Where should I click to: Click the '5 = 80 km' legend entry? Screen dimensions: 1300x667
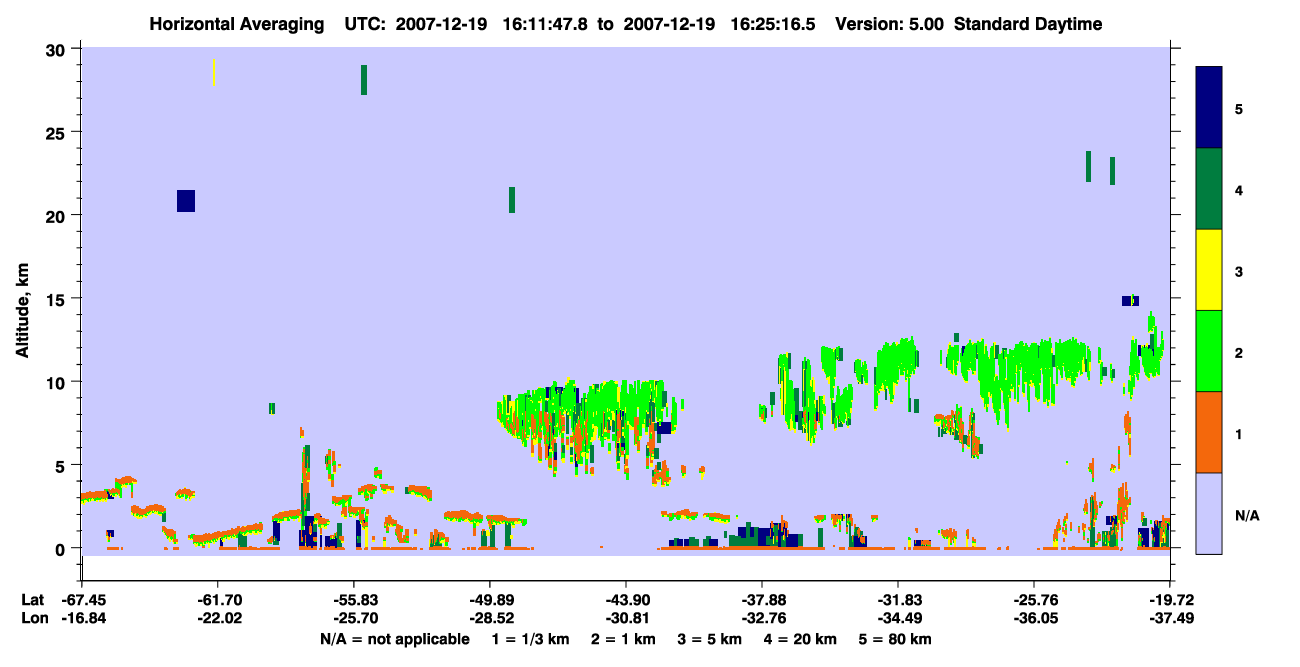(x=895, y=639)
